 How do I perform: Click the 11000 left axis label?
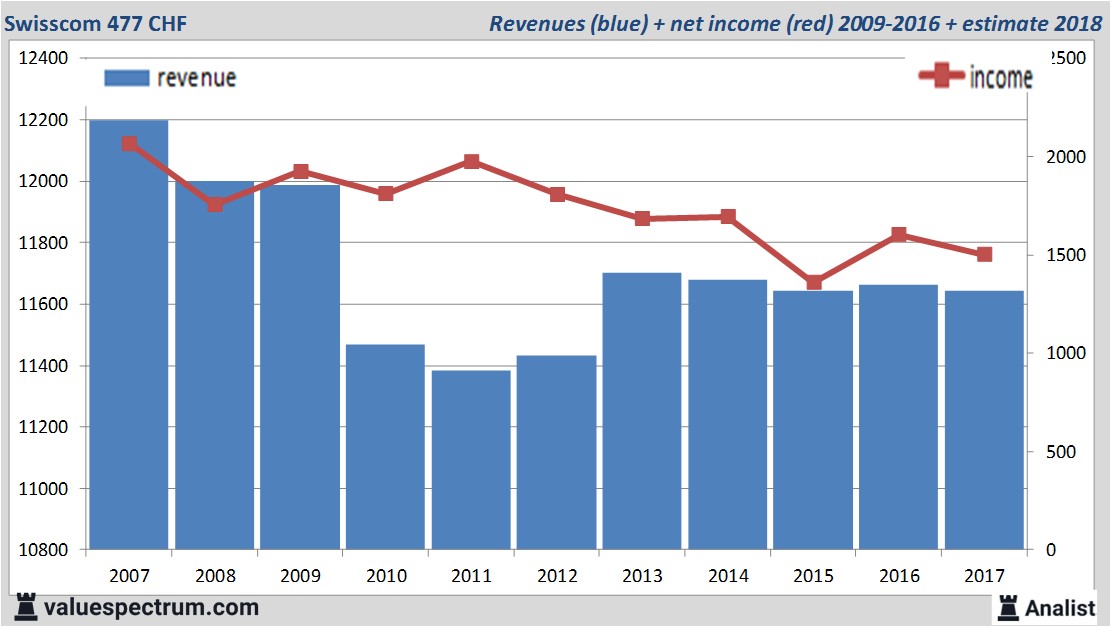[43, 488]
